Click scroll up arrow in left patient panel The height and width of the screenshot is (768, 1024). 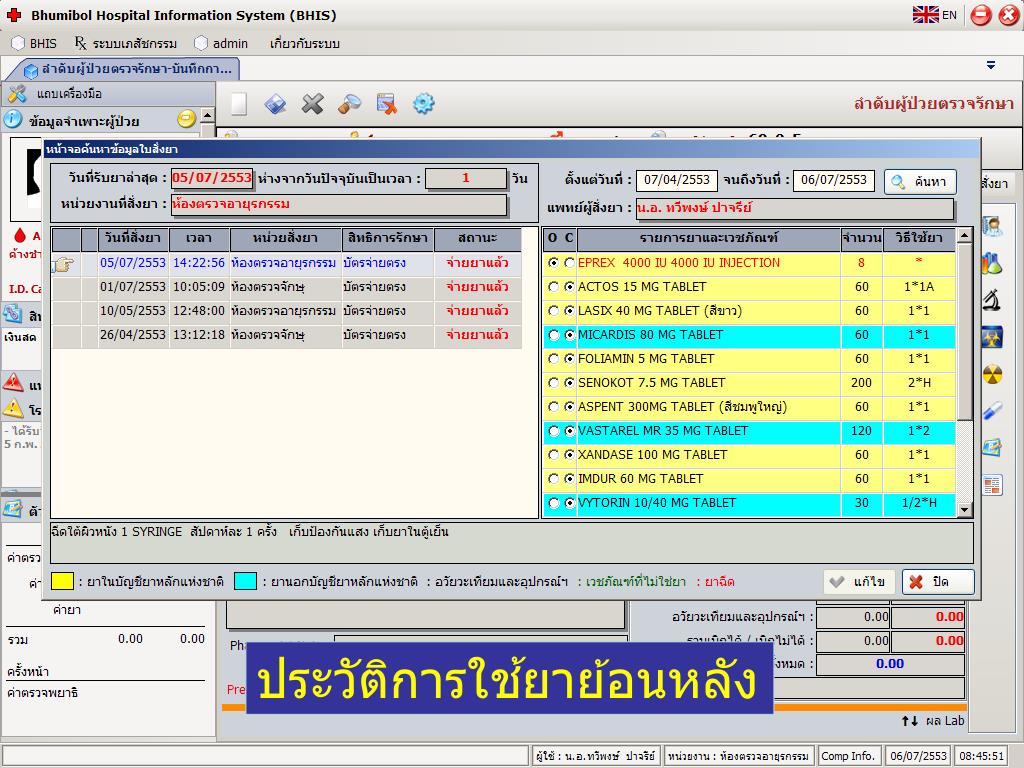click(207, 116)
